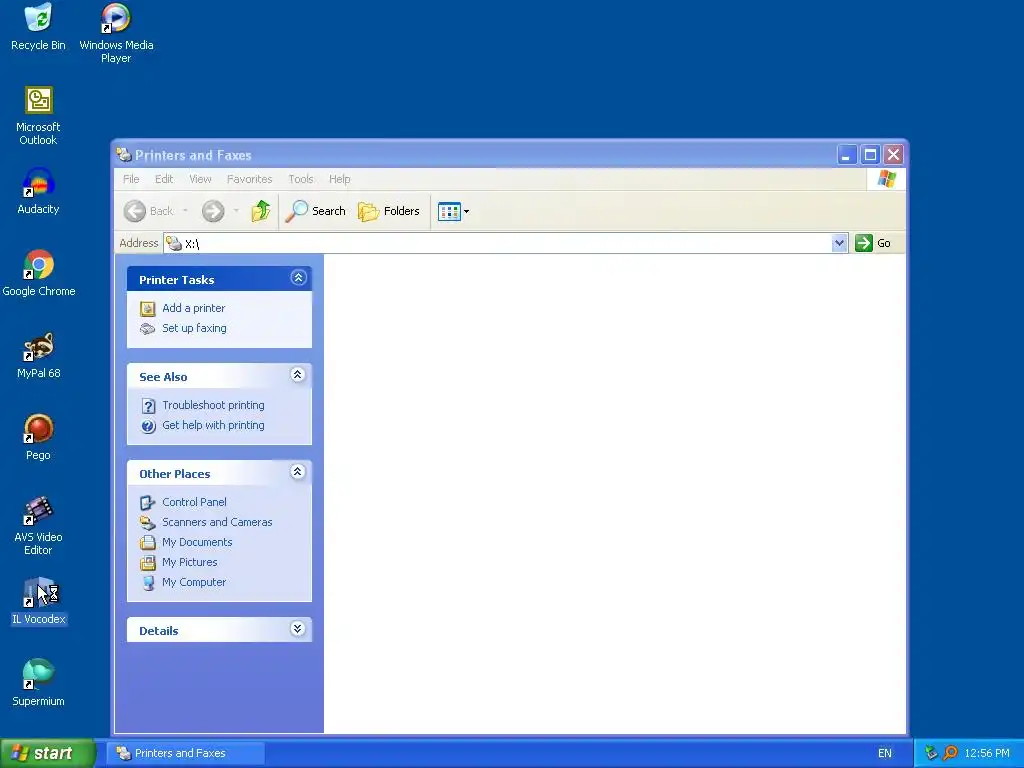Open the Tools menu
This screenshot has width=1024, height=768.
[x=301, y=179]
